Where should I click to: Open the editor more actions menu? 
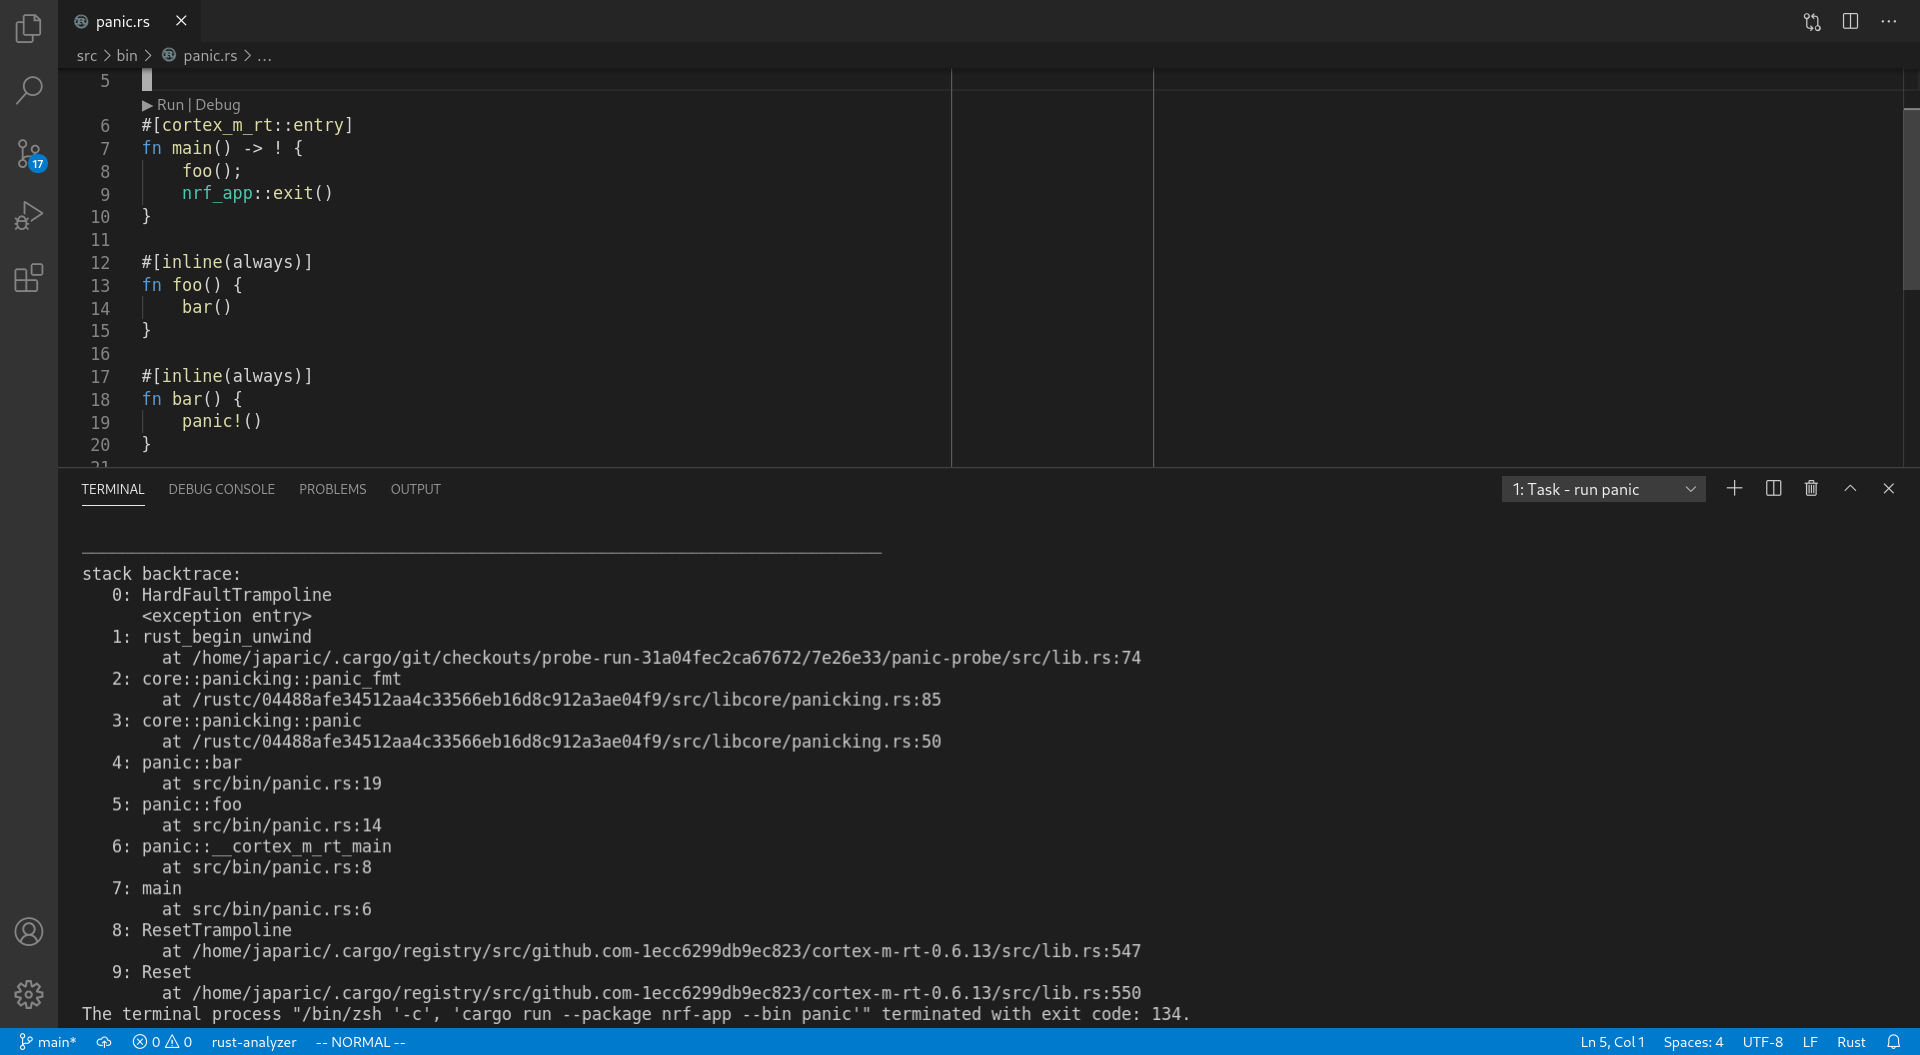(x=1889, y=21)
